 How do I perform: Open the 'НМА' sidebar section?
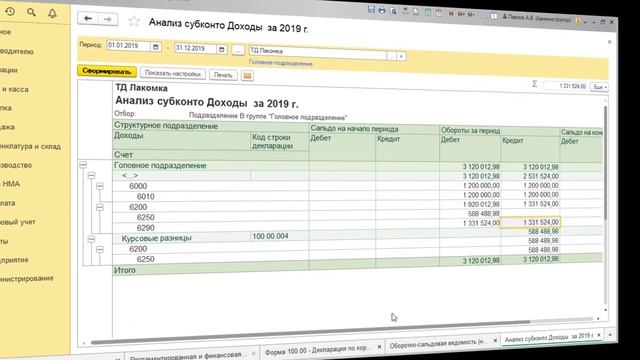coord(10,184)
